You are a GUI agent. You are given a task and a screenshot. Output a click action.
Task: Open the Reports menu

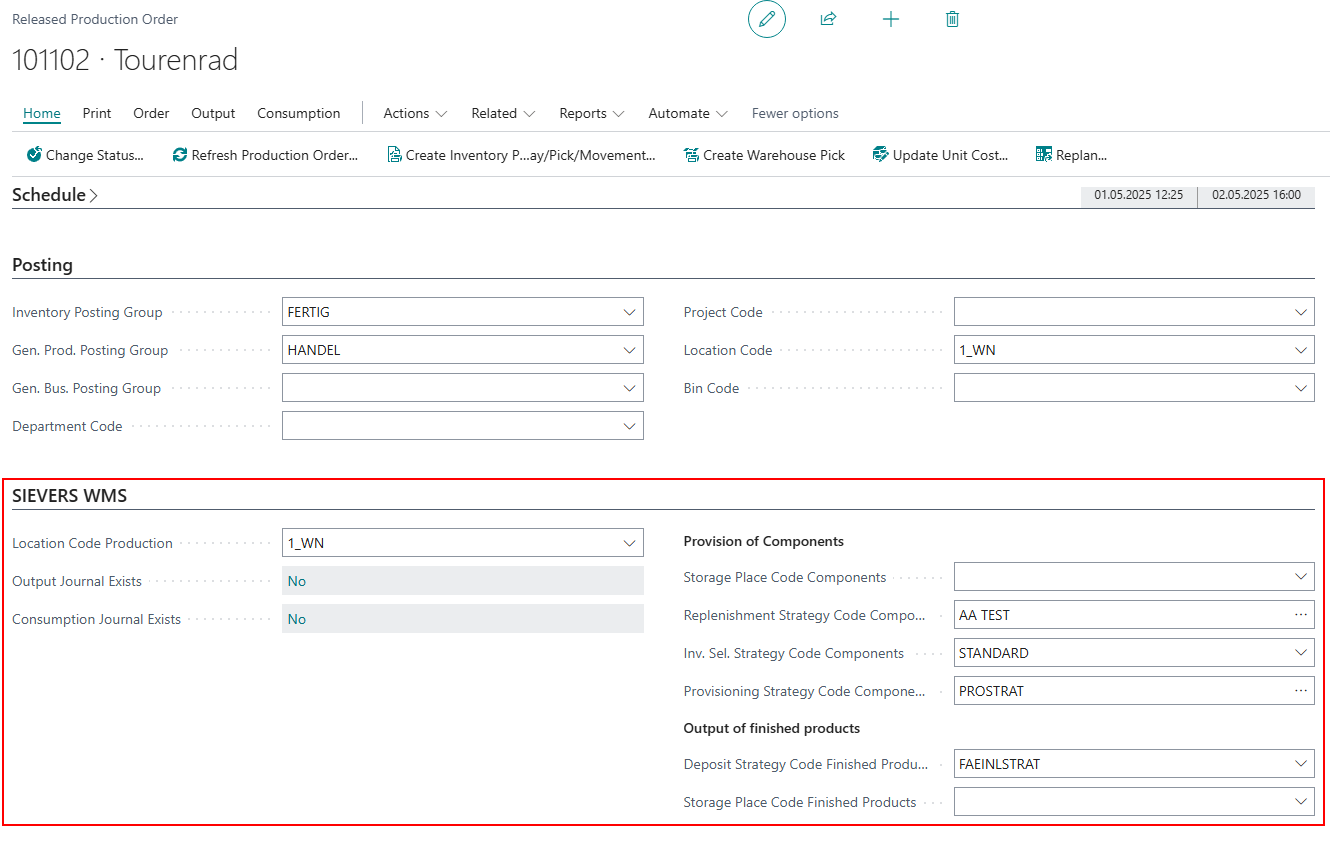[592, 113]
